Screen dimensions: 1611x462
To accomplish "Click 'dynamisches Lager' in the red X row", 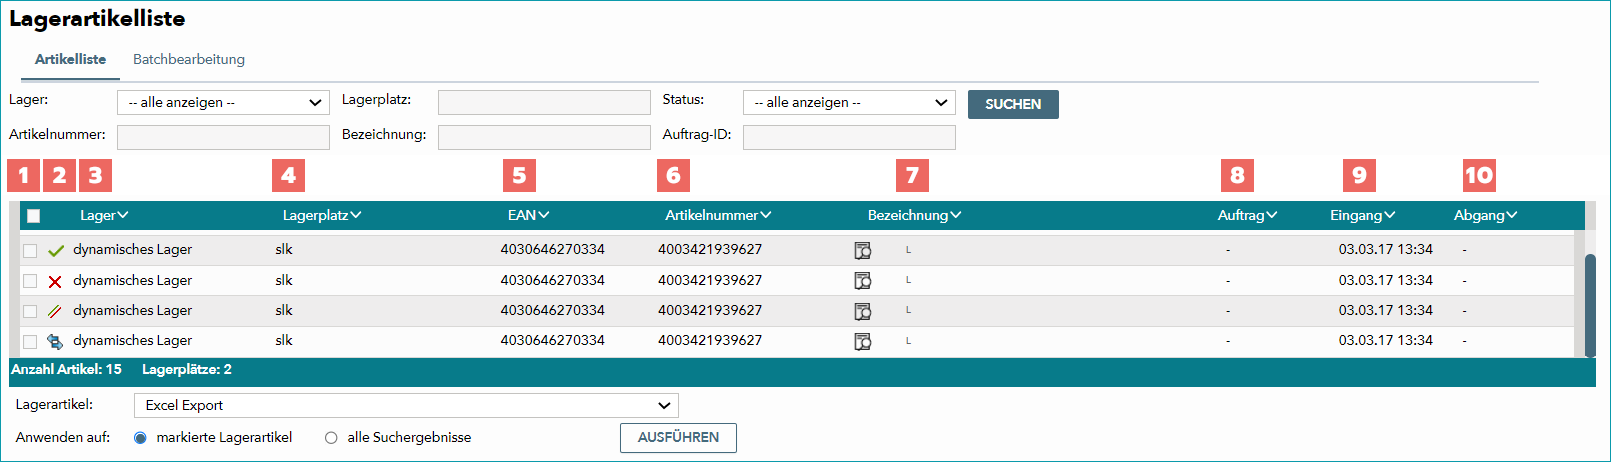I will pyautogui.click(x=132, y=280).
